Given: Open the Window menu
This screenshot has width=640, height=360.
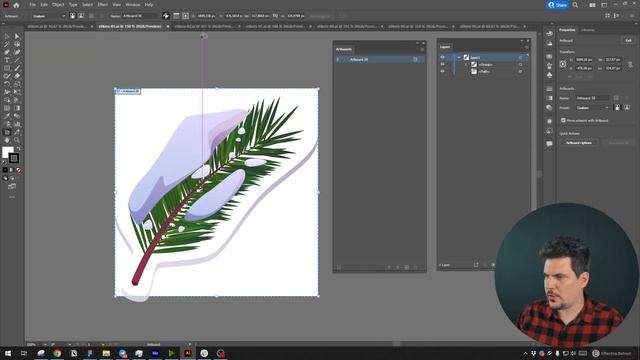Looking at the screenshot, I should [x=133, y=5].
